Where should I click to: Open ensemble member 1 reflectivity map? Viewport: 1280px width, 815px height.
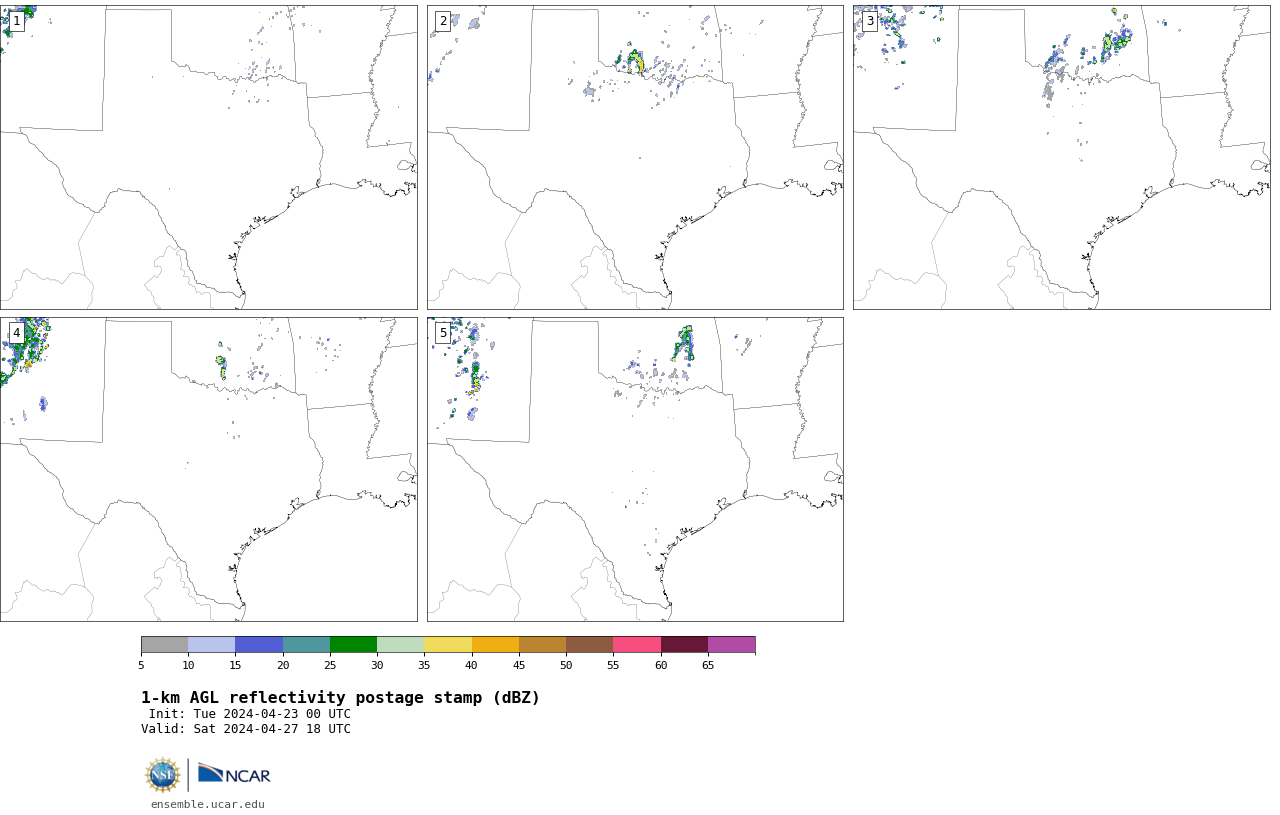tap(209, 157)
